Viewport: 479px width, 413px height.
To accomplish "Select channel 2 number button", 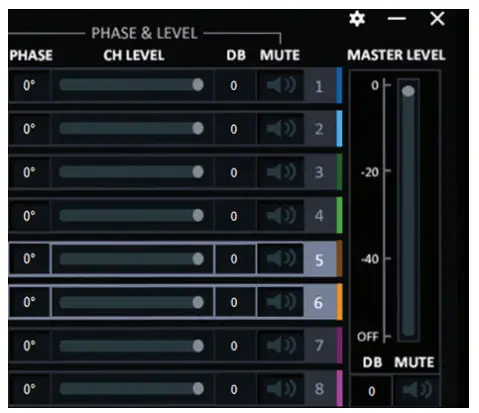I will click(x=320, y=129).
